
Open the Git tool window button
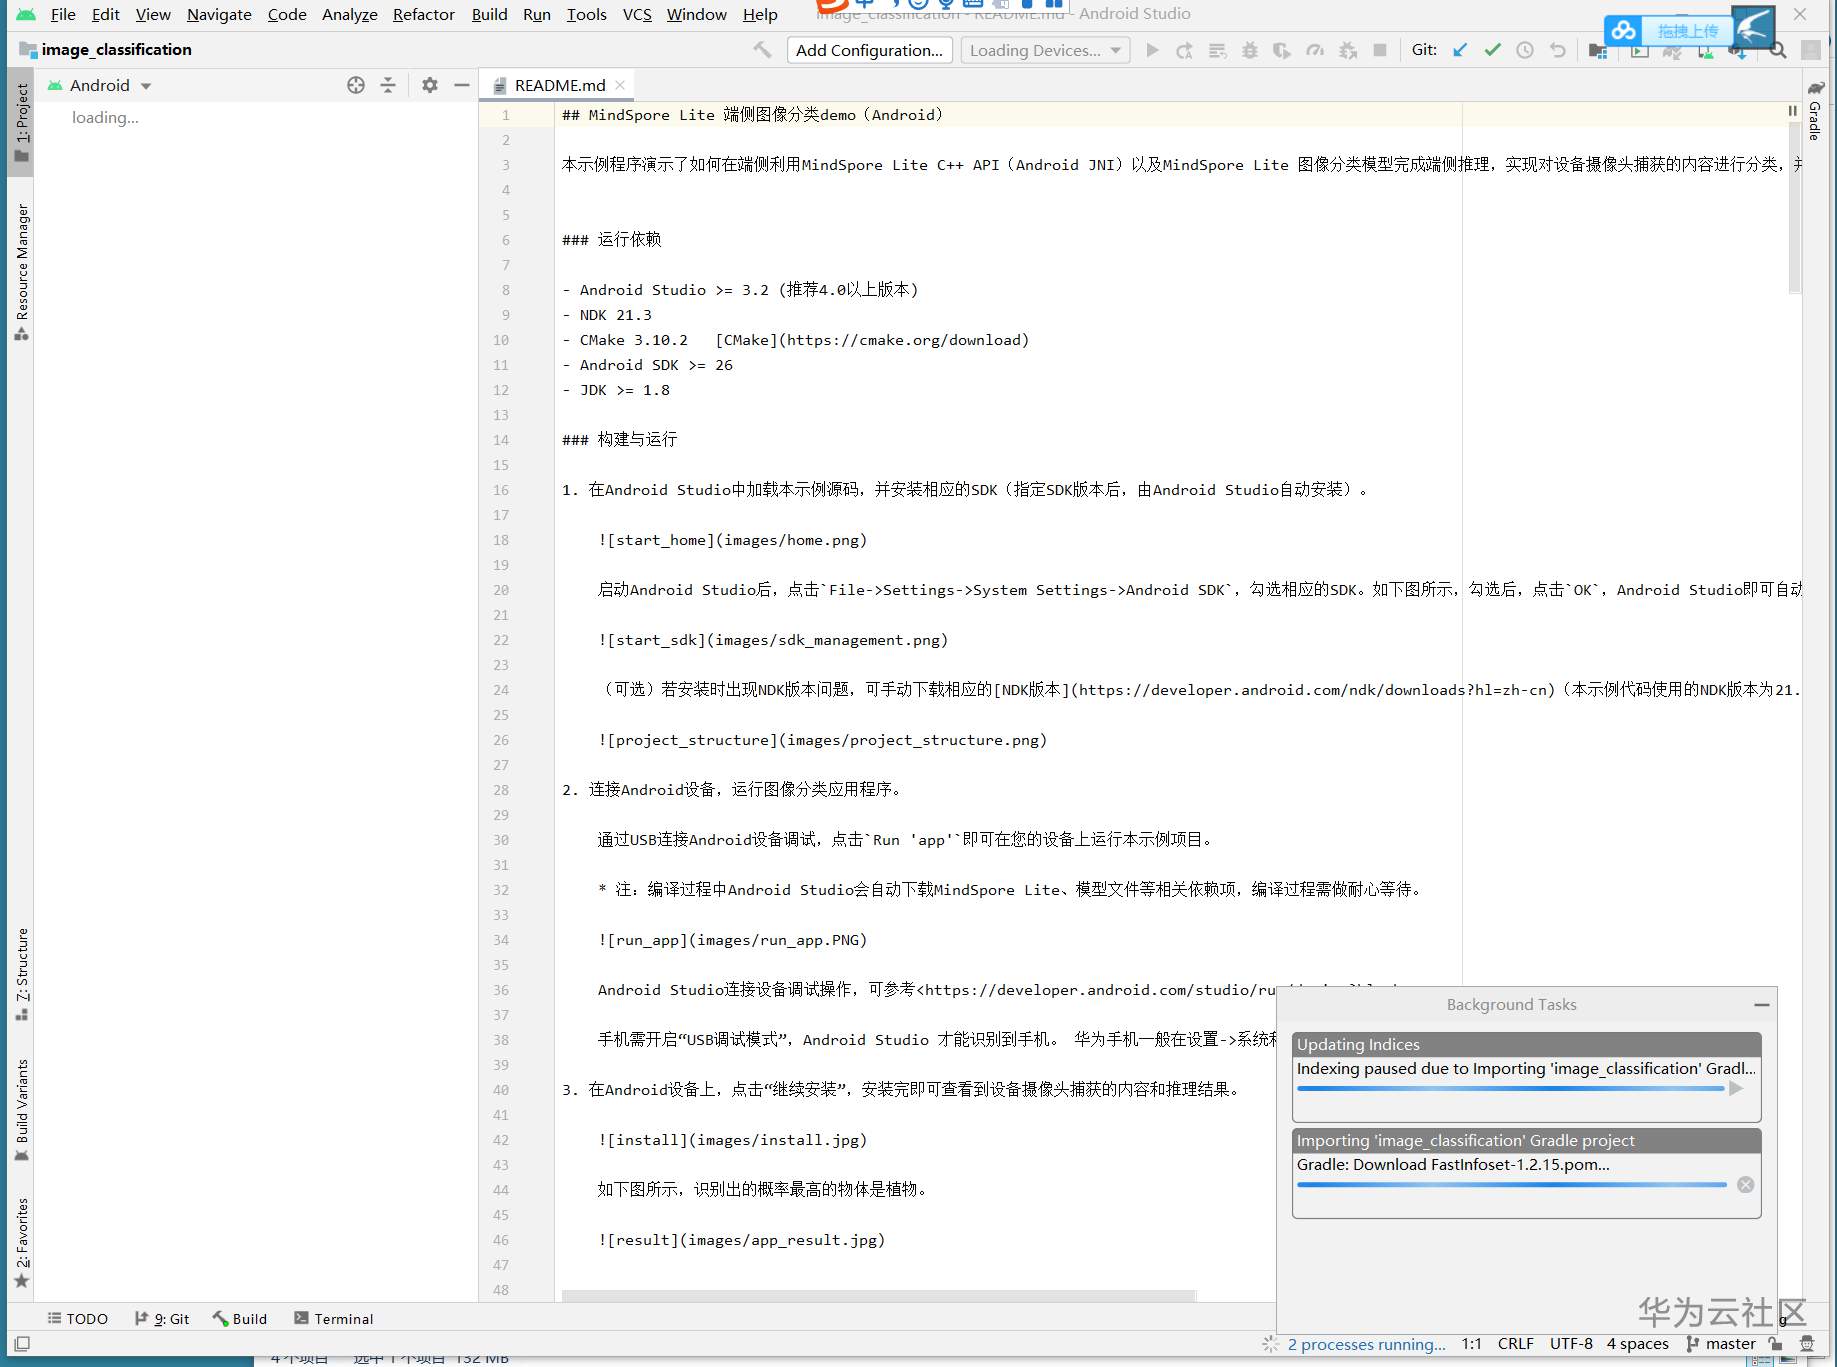coord(162,1319)
